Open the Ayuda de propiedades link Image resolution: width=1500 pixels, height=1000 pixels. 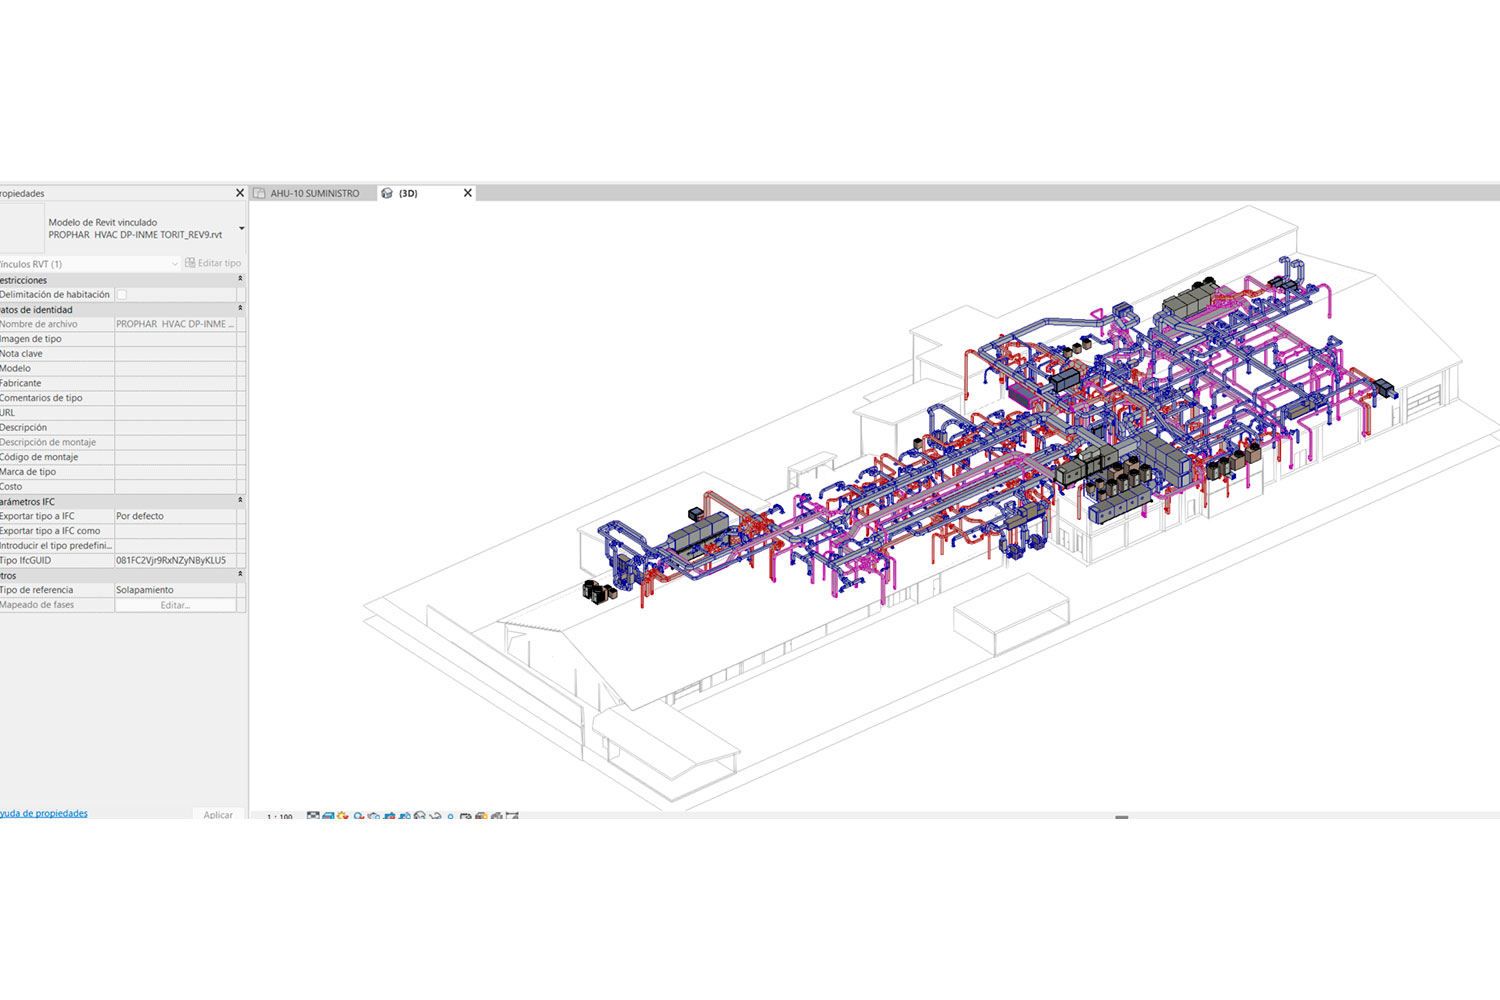tap(44, 813)
